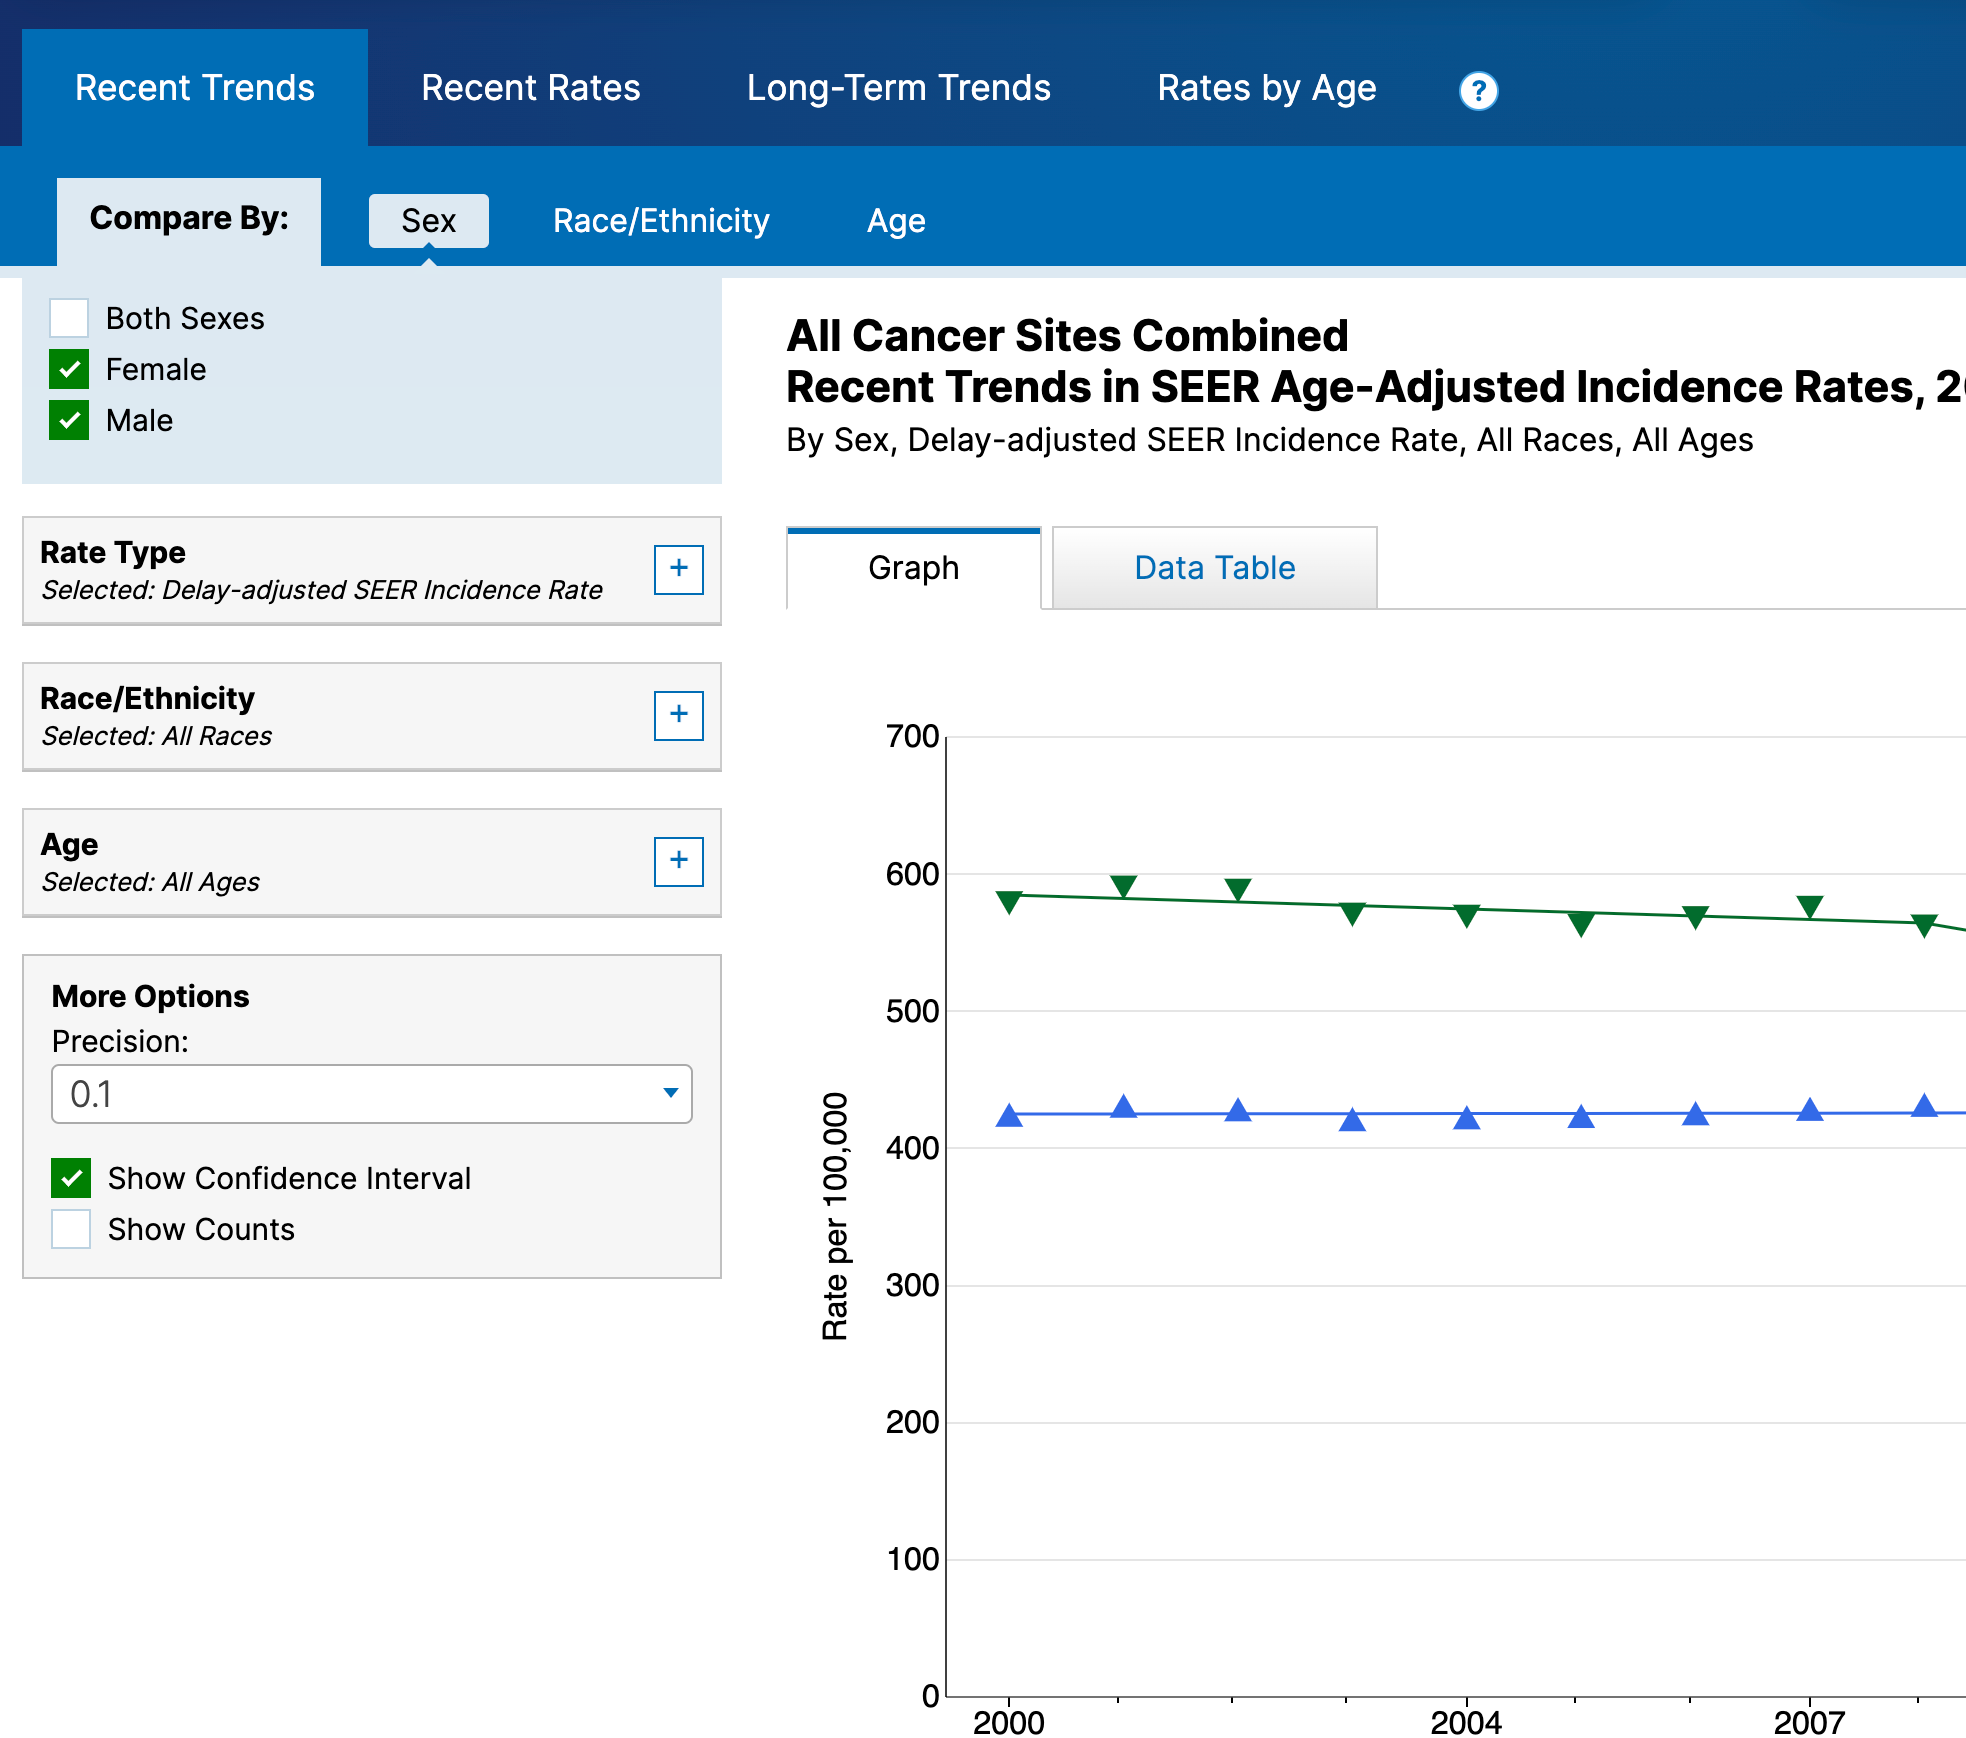Switch to the Recent Rates tab
The image size is (1966, 1738).
[x=530, y=88]
